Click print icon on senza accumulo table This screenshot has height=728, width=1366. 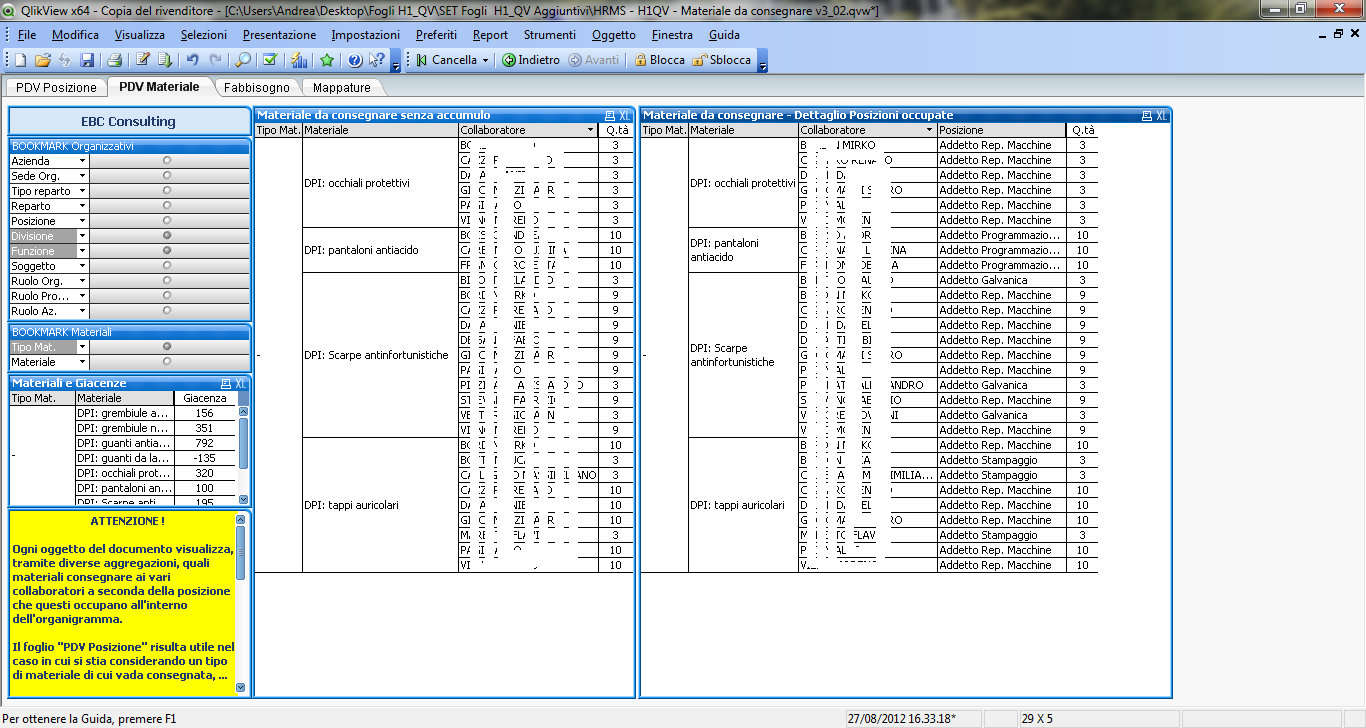point(610,116)
